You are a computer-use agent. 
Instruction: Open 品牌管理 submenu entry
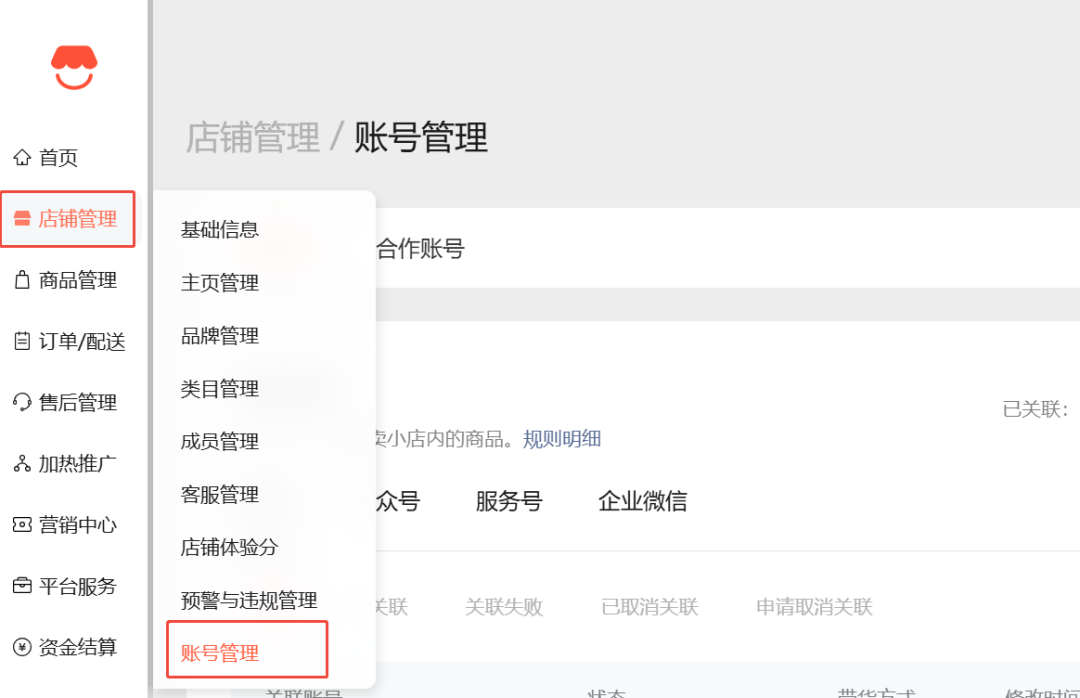click(220, 336)
